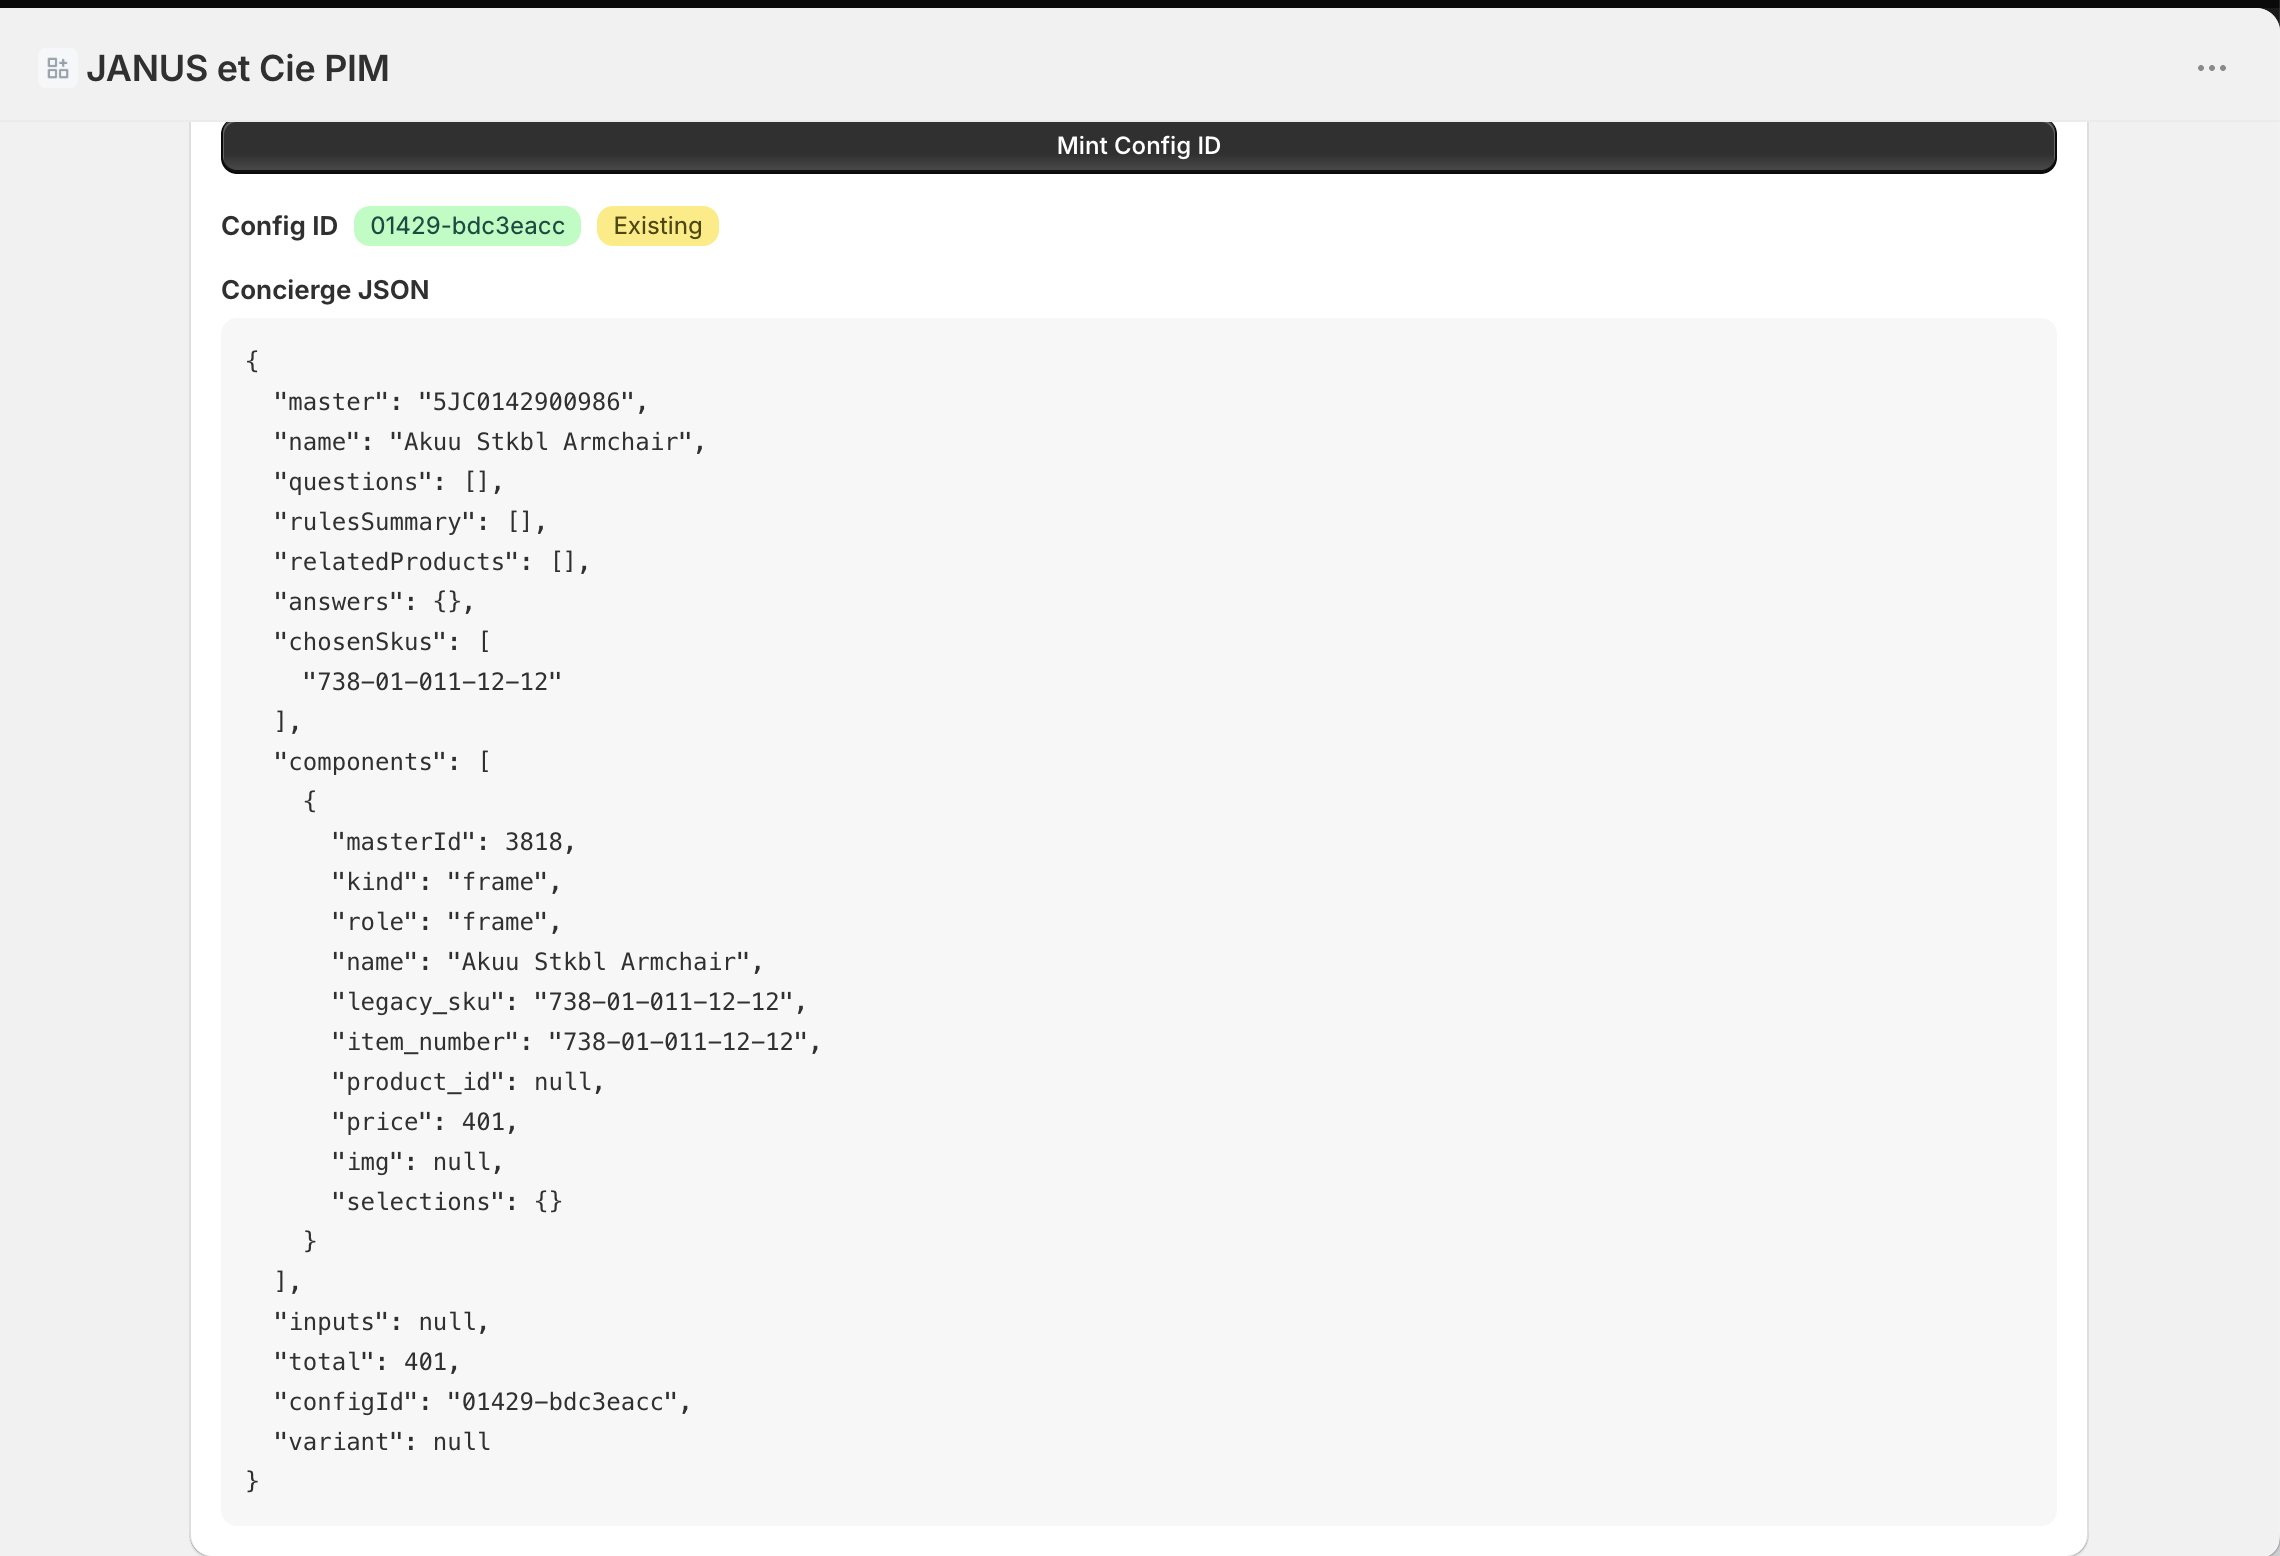Click the chosenSkus value "738-01-011-12-12"

click(x=432, y=682)
